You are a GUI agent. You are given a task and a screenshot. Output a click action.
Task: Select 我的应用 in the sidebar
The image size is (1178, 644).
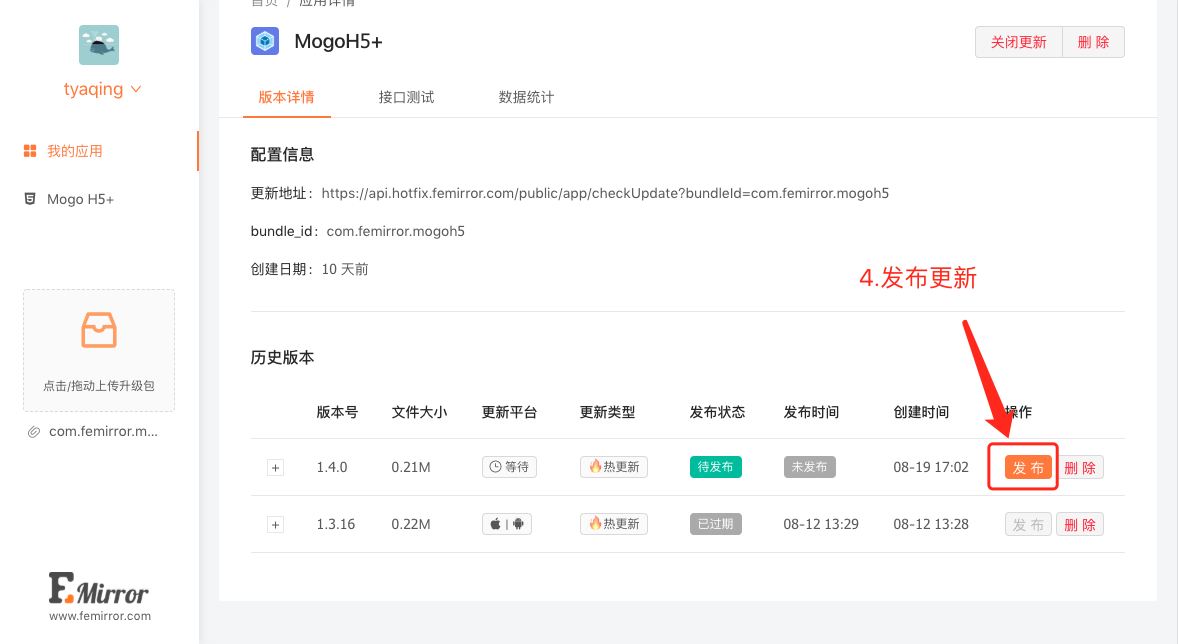click(74, 151)
